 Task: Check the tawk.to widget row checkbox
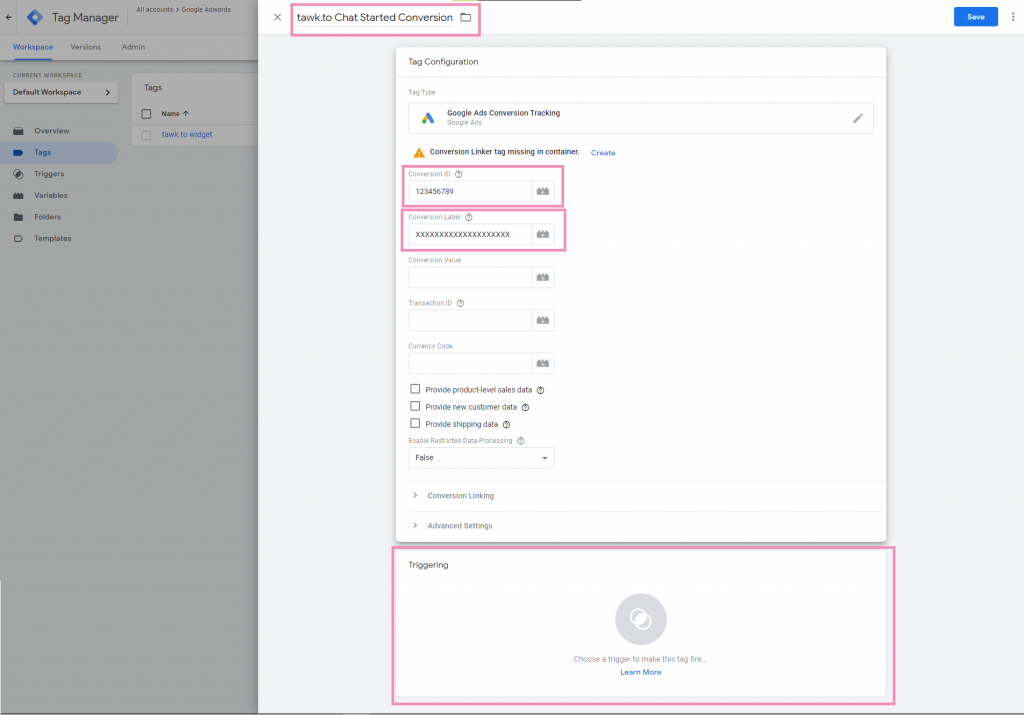pos(146,135)
